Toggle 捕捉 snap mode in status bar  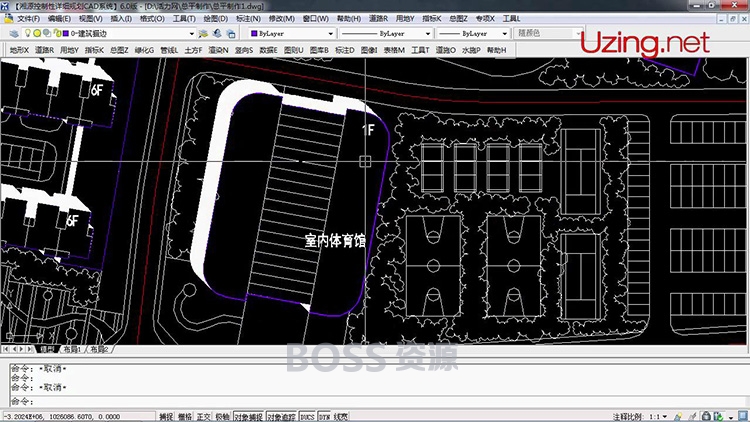[166, 417]
